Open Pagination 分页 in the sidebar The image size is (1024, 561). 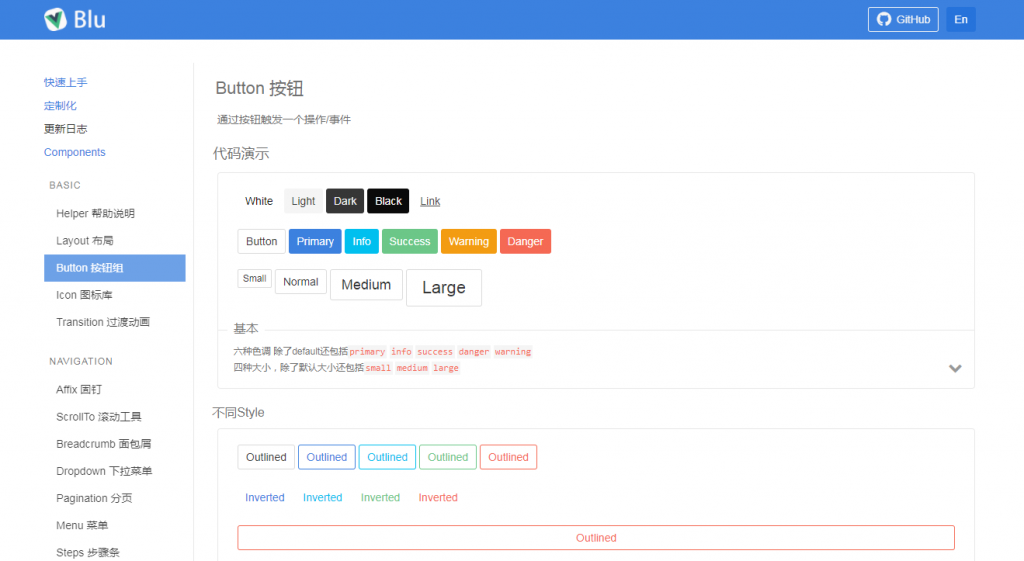coord(94,498)
